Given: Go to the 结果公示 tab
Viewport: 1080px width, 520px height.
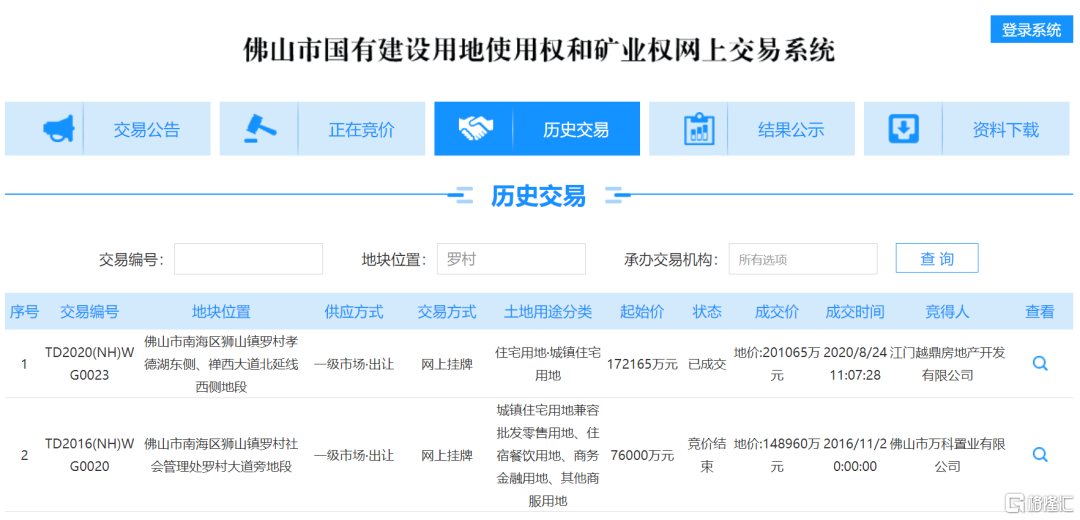Looking at the screenshot, I should coord(790,130).
